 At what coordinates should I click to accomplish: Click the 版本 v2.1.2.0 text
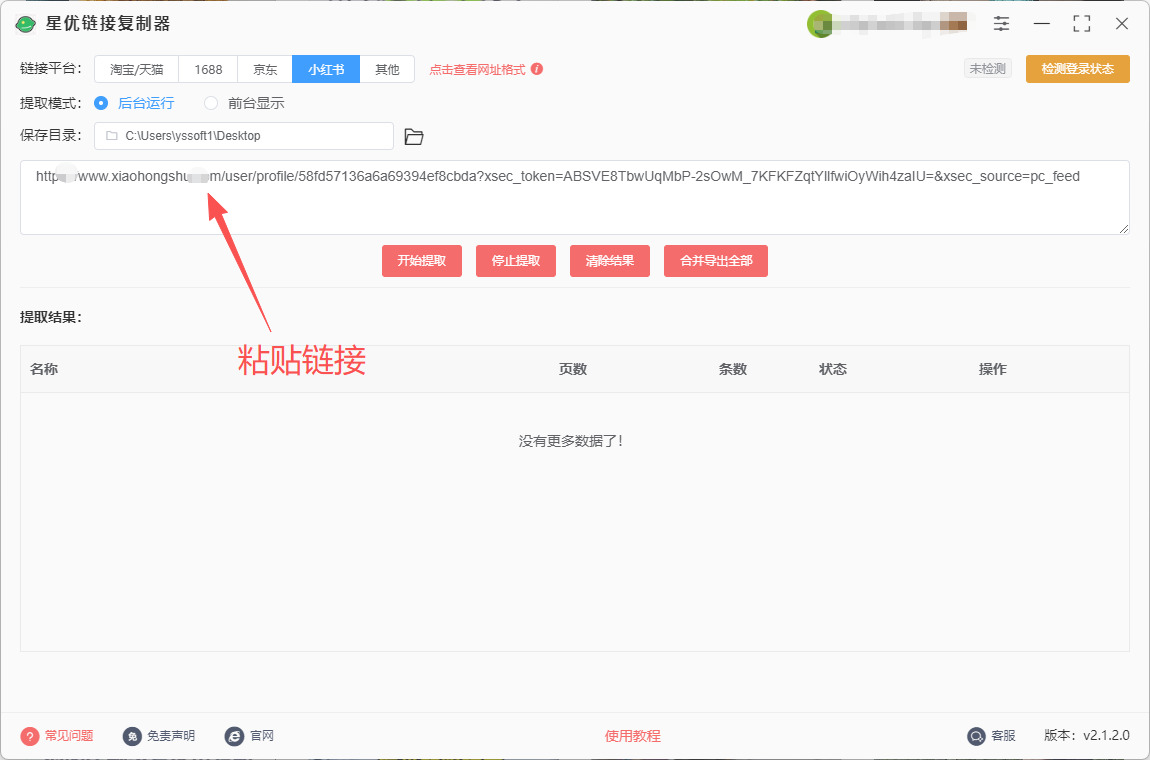point(1087,736)
